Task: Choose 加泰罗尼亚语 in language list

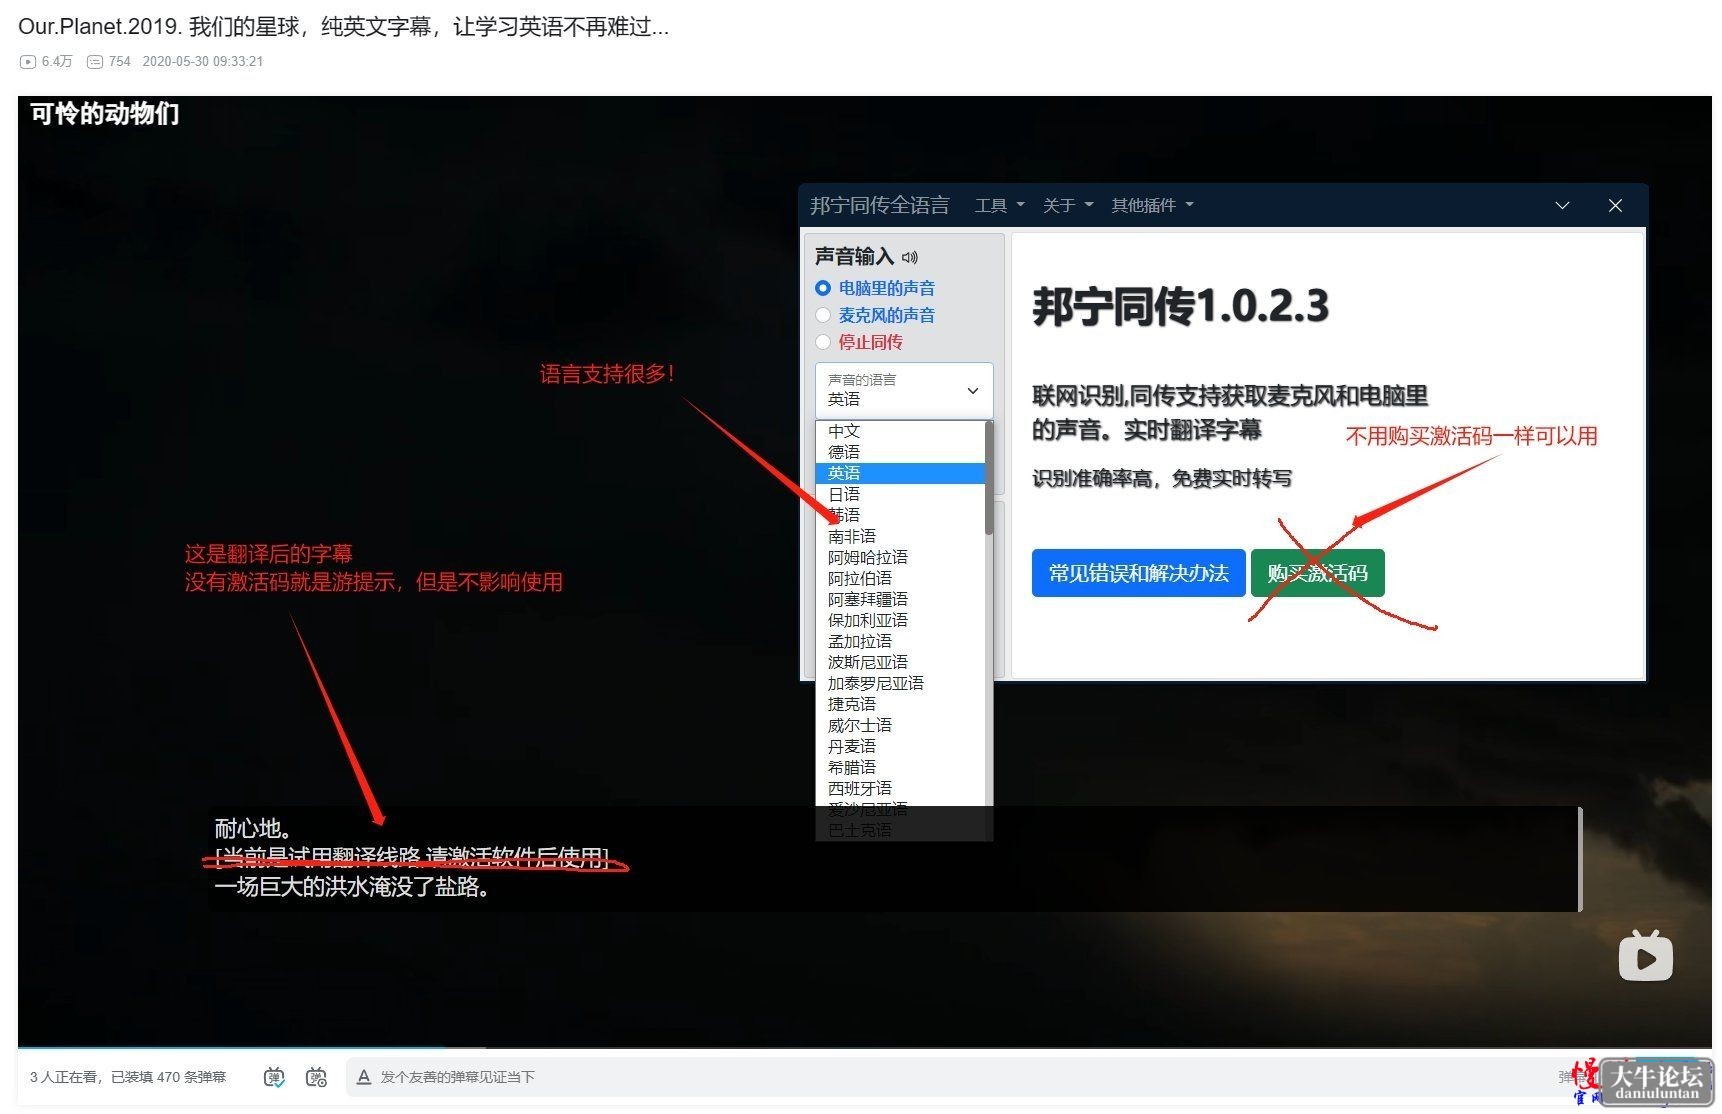Action: 900,683
